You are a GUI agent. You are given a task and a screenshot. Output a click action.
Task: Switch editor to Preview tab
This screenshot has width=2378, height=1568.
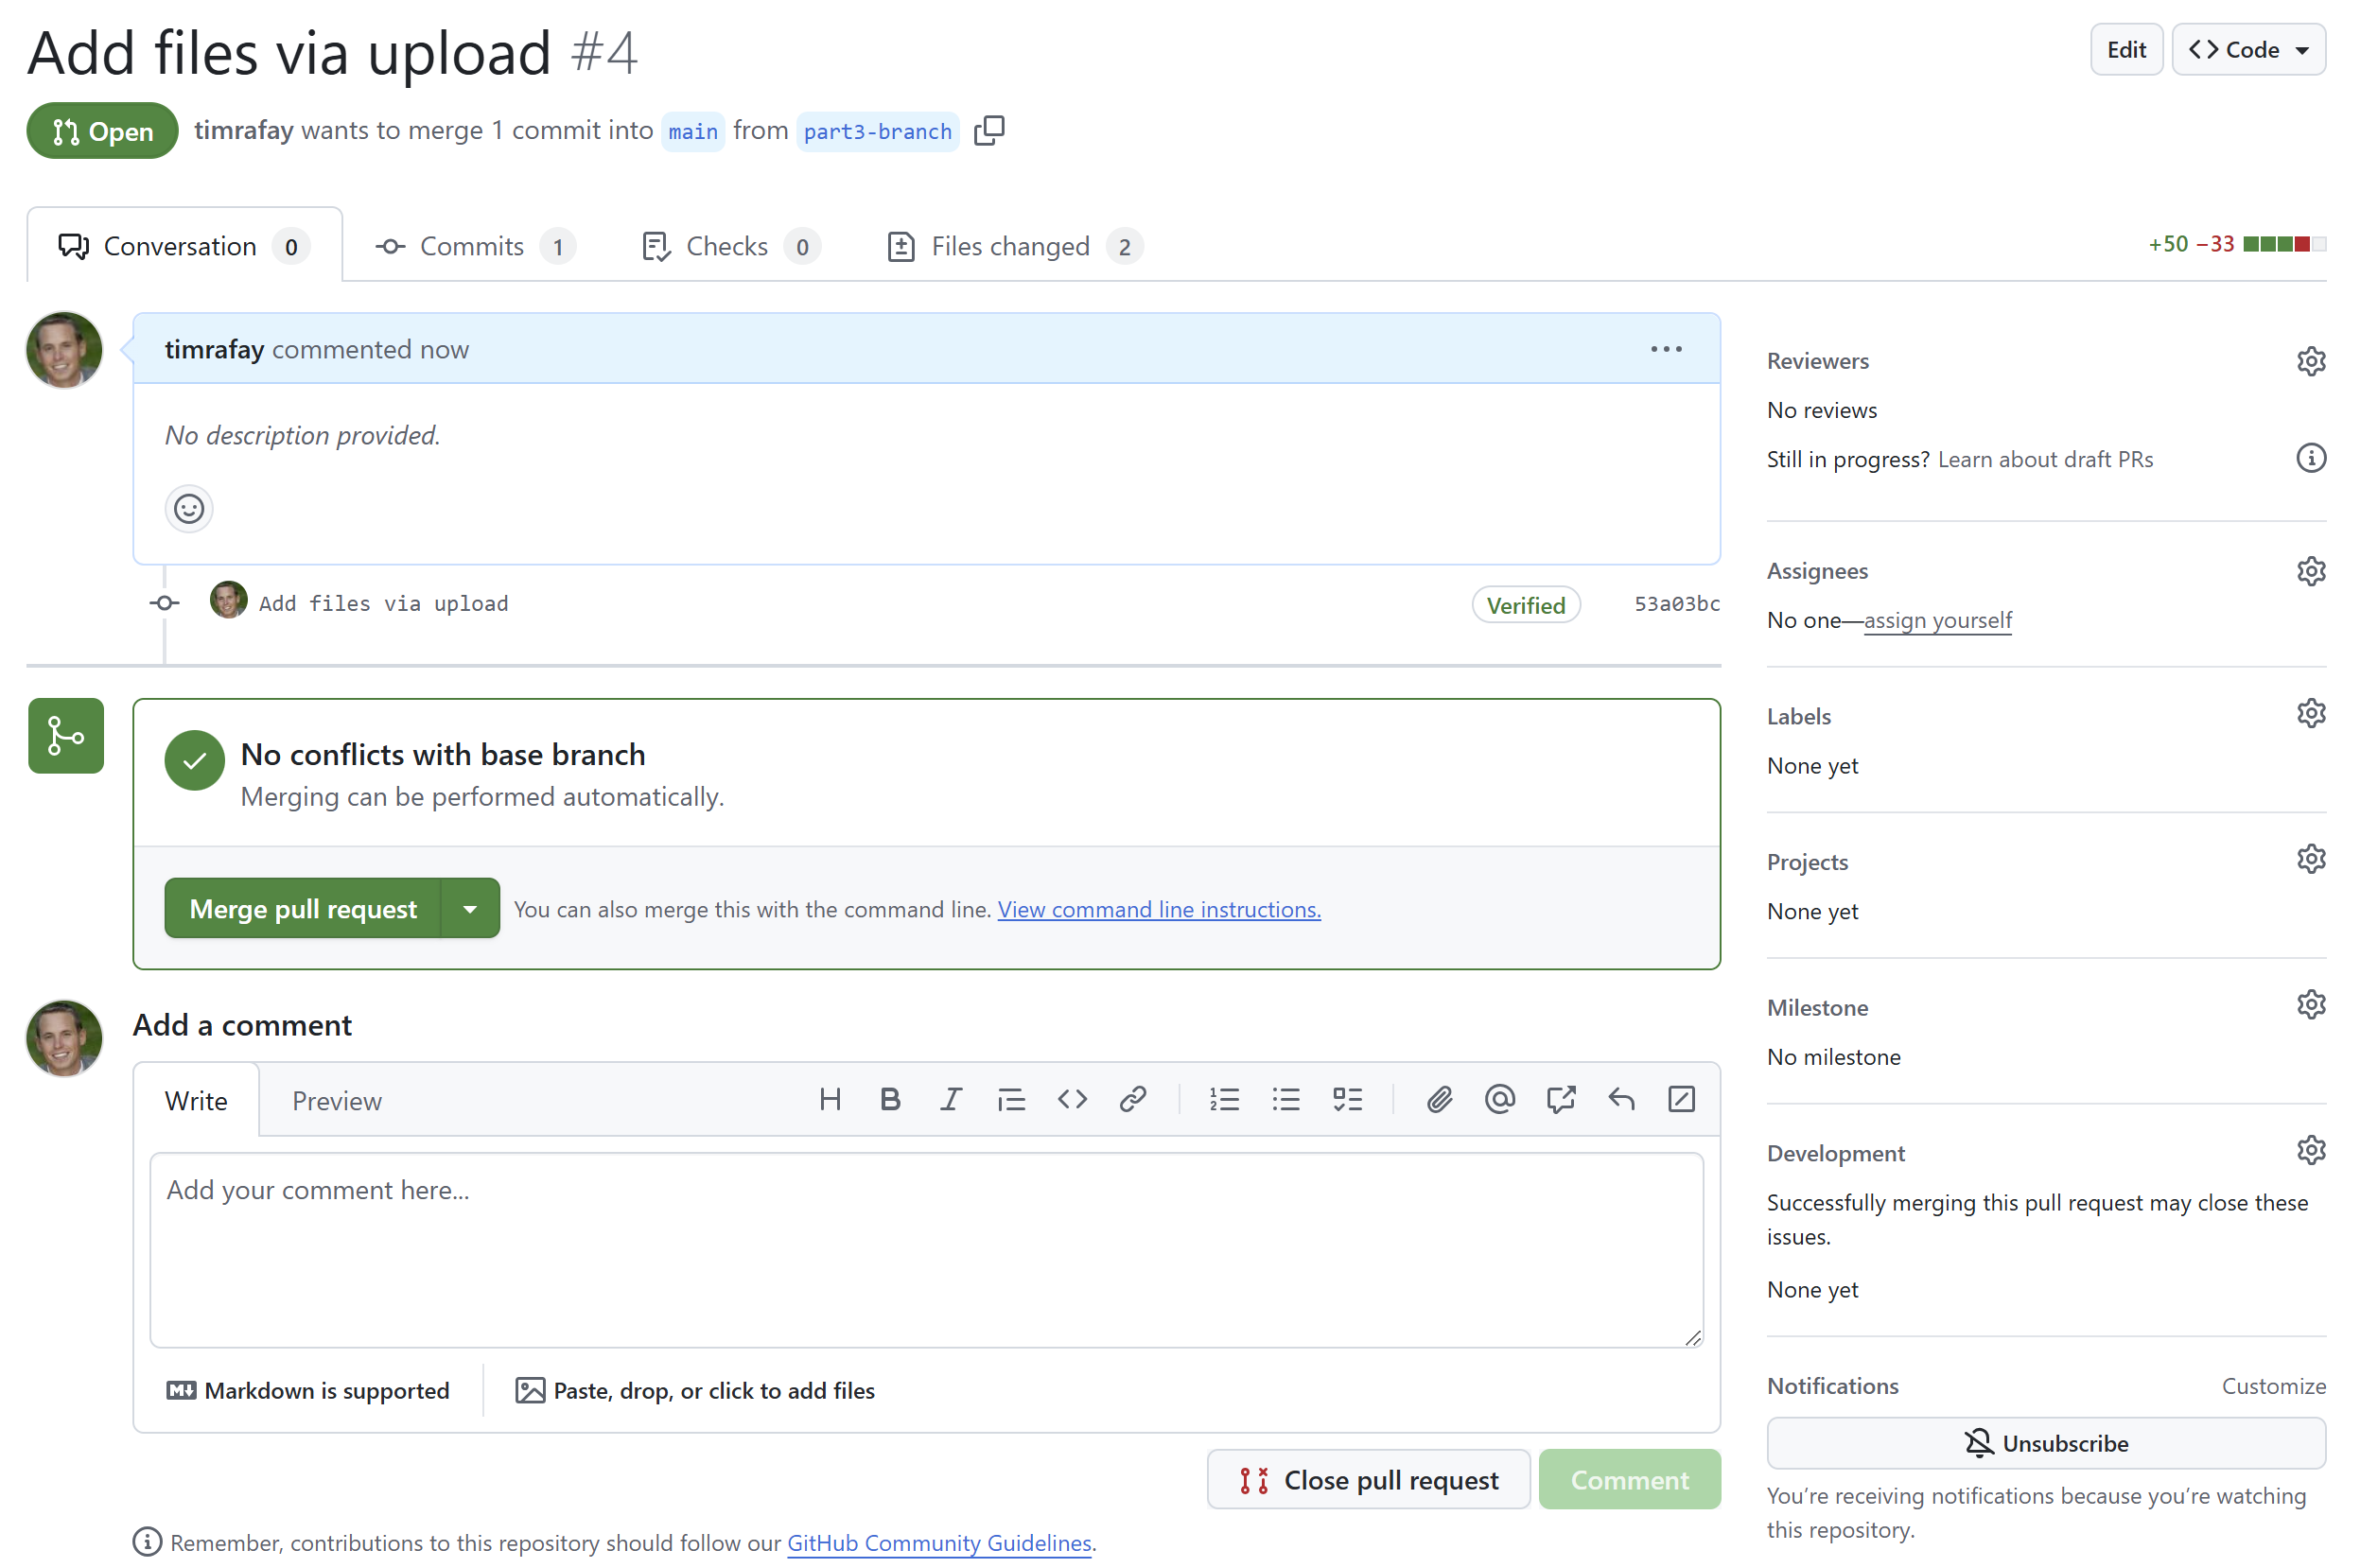336,1101
